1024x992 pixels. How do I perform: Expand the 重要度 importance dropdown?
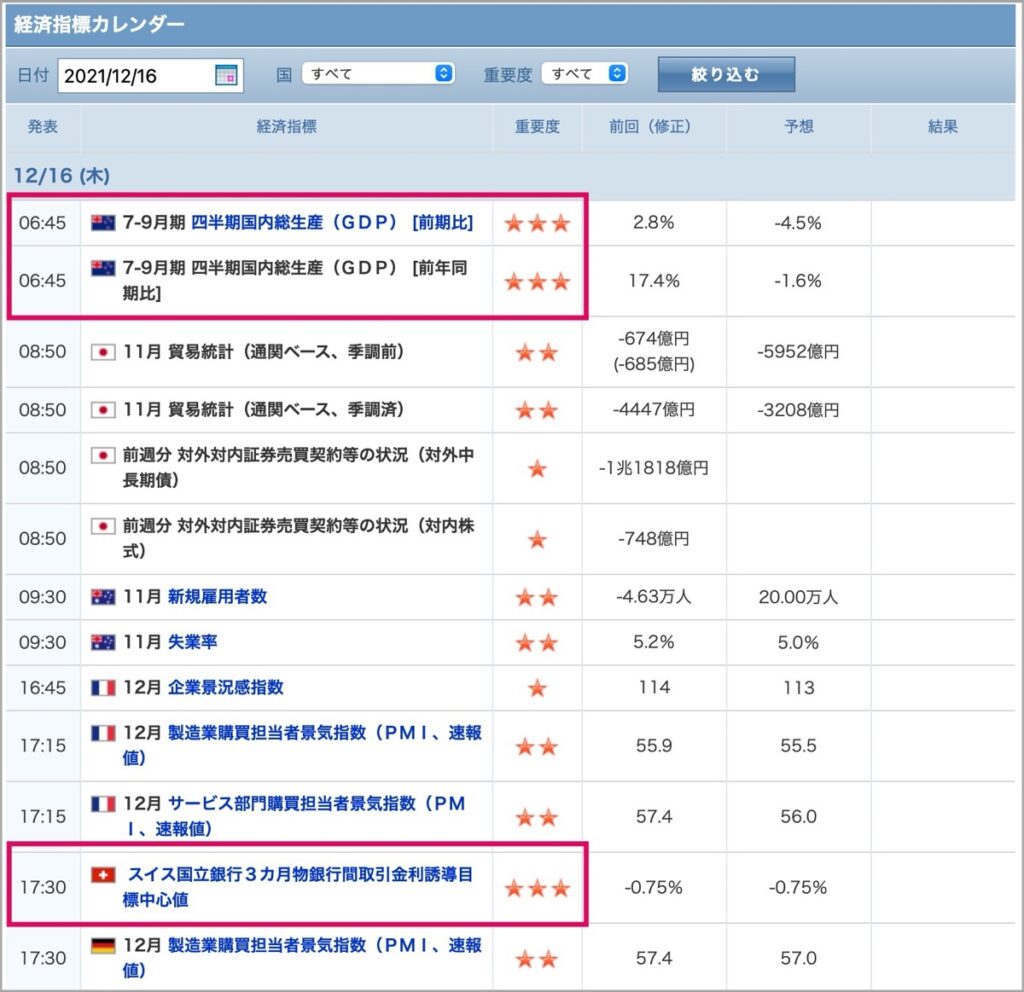(x=584, y=73)
